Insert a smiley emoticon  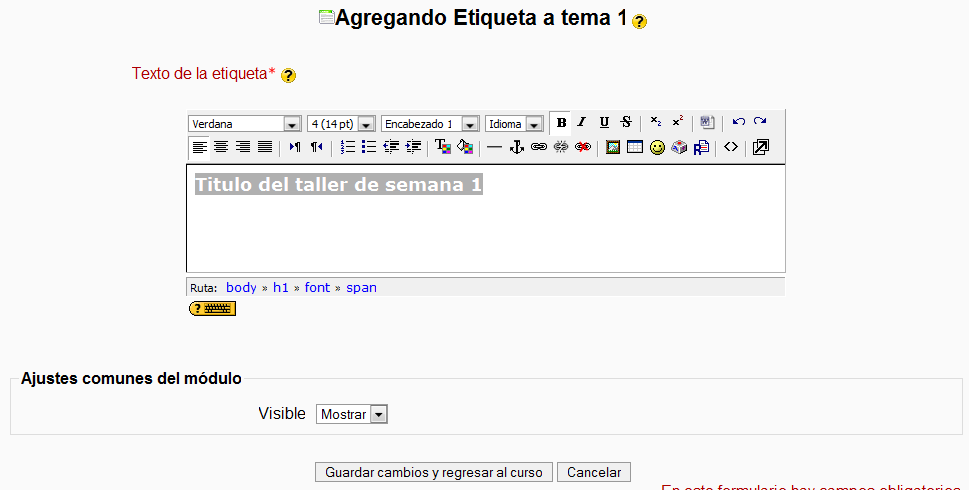[x=657, y=147]
